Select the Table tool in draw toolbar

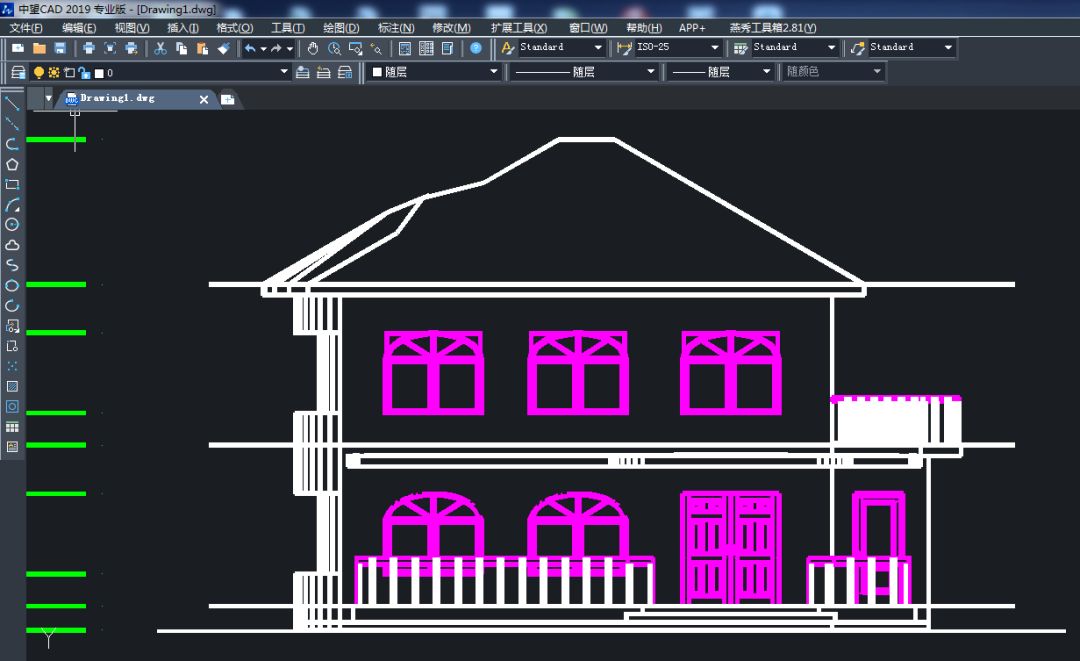point(12,427)
